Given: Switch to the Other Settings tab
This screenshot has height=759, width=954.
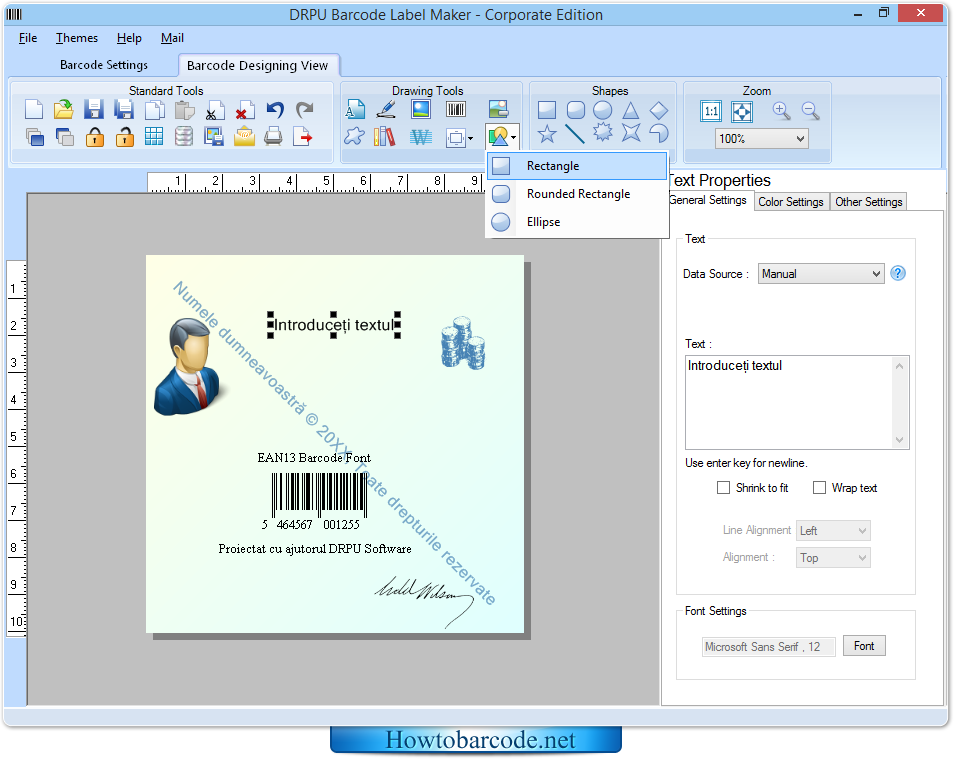Looking at the screenshot, I should pos(868,201).
